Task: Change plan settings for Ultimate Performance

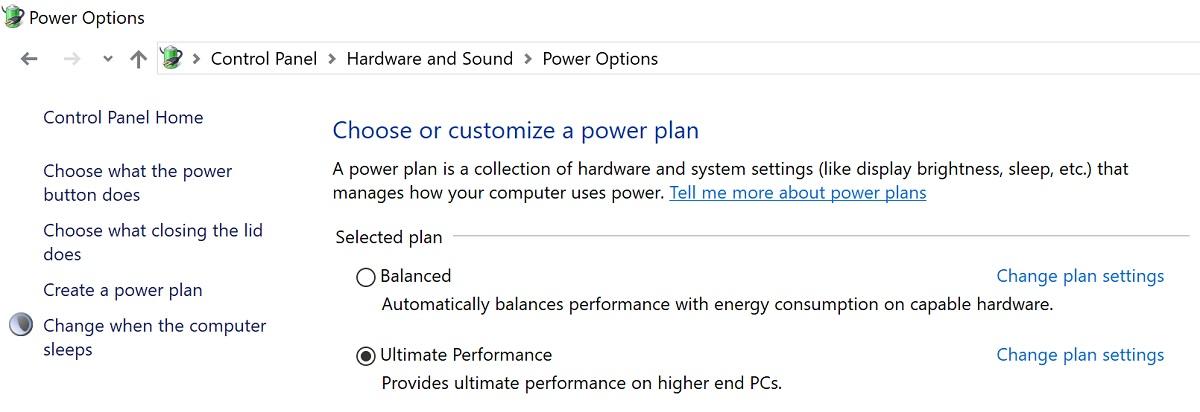Action: click(x=1080, y=355)
